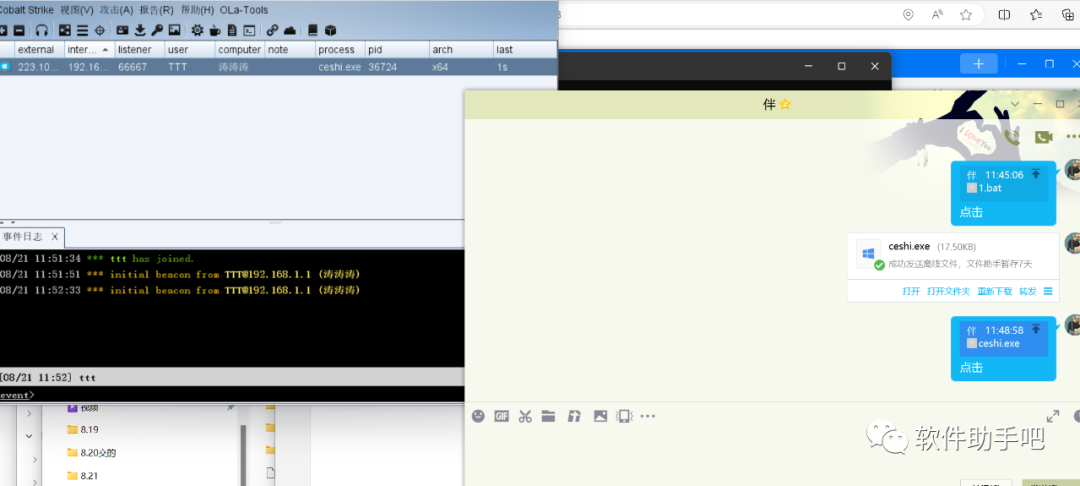Send a file via chat folder icon
The width and height of the screenshot is (1080, 486).
tap(548, 416)
